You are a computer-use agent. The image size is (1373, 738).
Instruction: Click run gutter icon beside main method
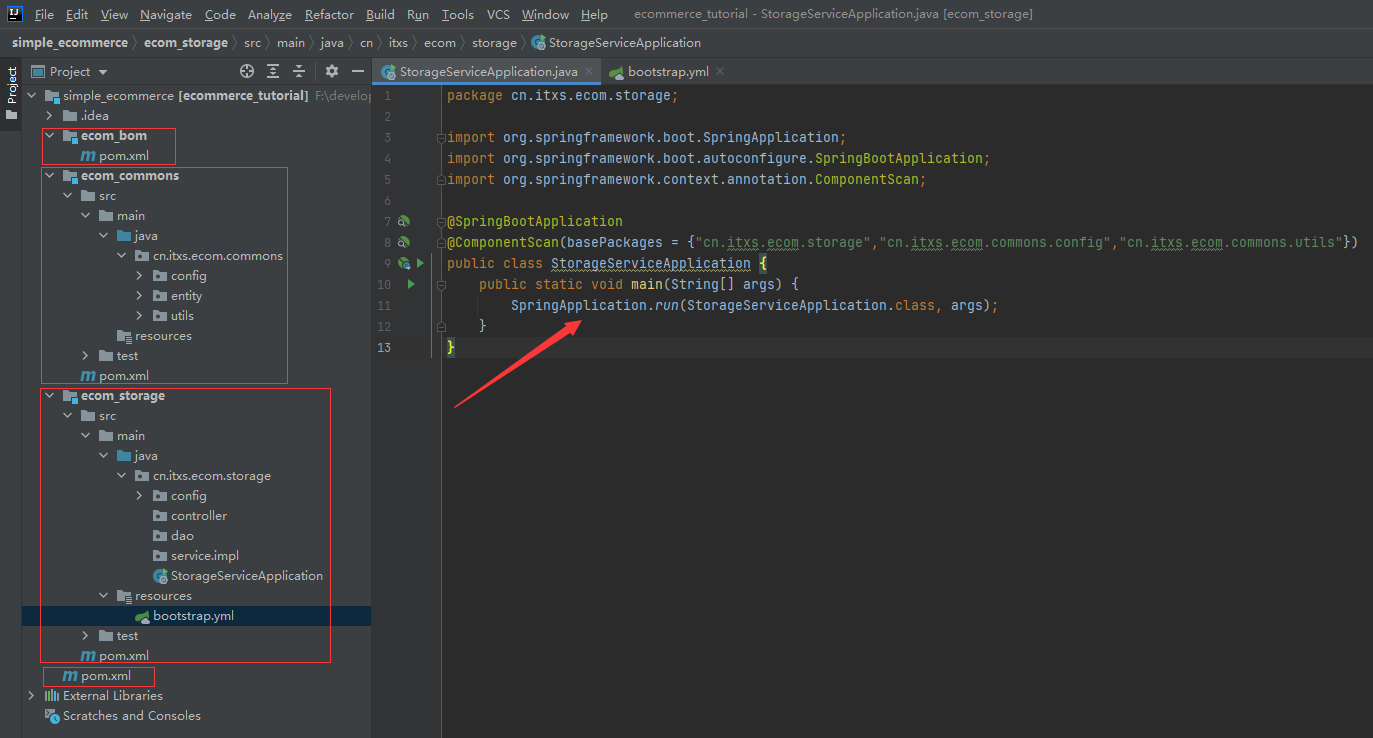click(x=410, y=284)
